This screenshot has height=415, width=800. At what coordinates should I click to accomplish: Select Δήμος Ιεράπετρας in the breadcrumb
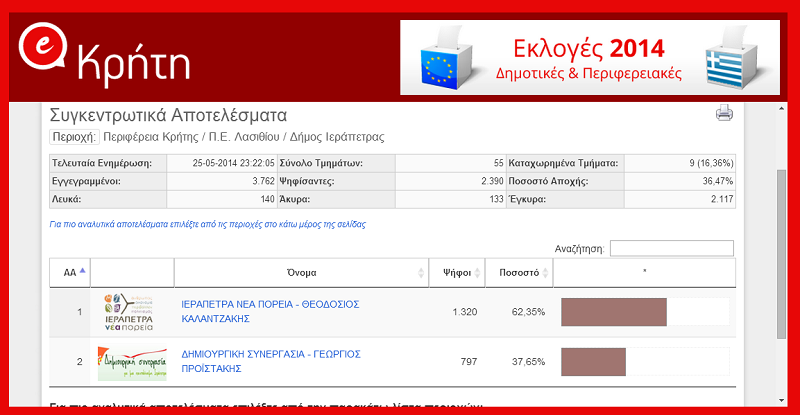click(x=337, y=137)
